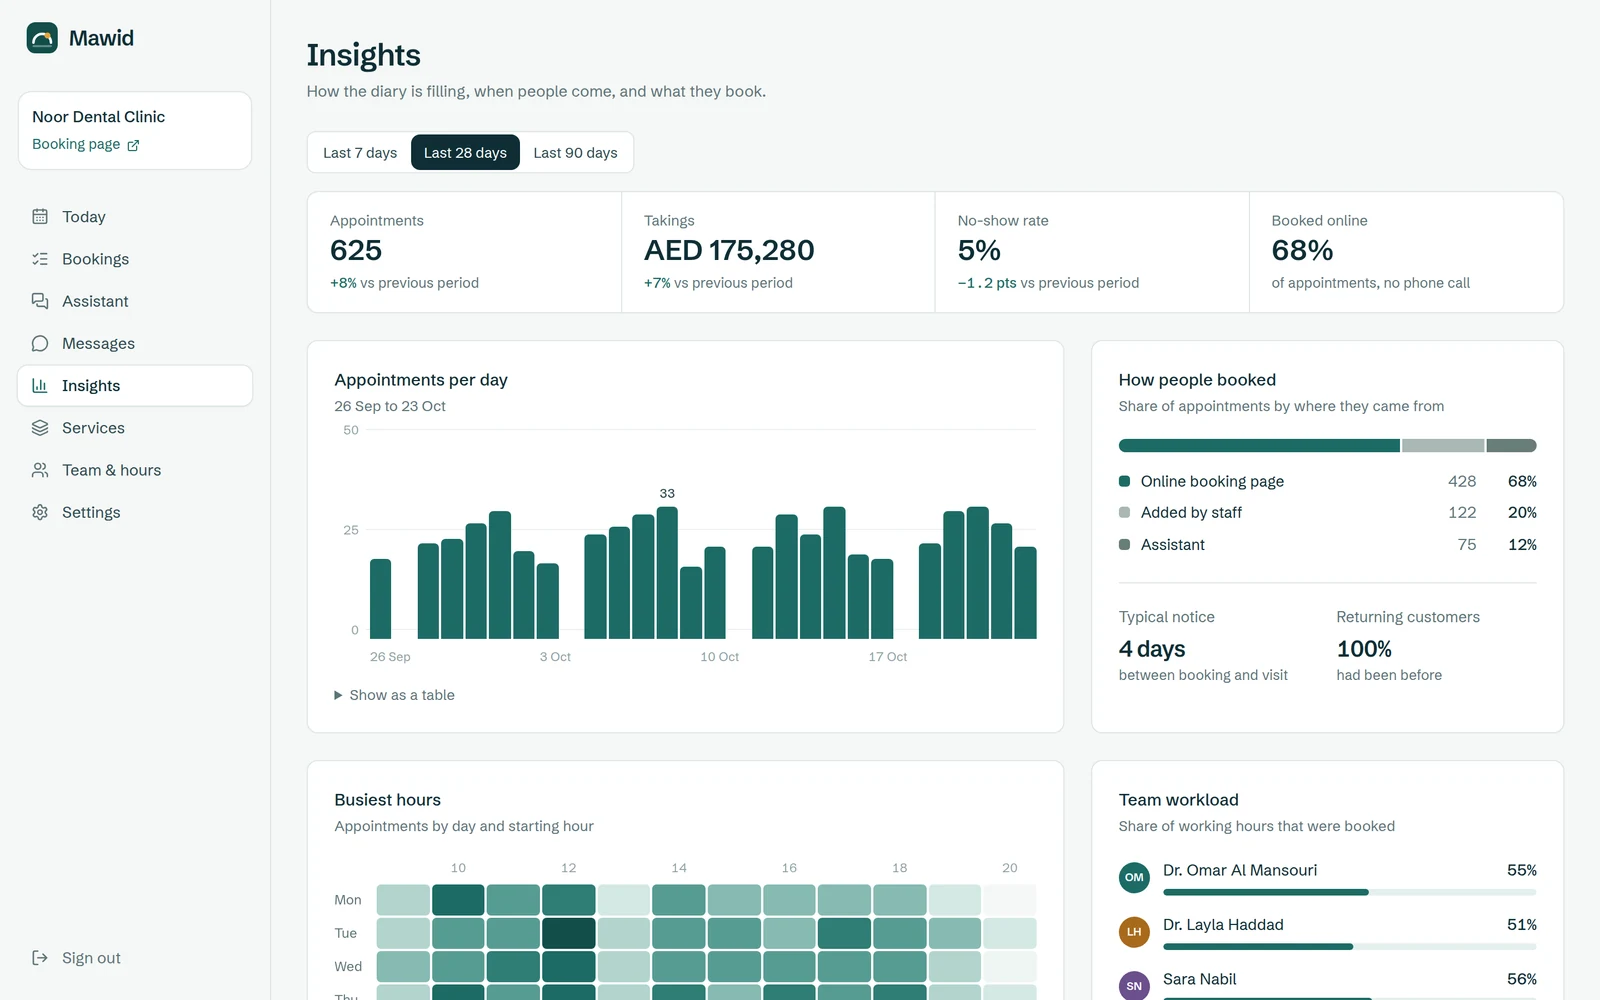Click the Bookings list icon
The height and width of the screenshot is (1000, 1600).
point(40,259)
